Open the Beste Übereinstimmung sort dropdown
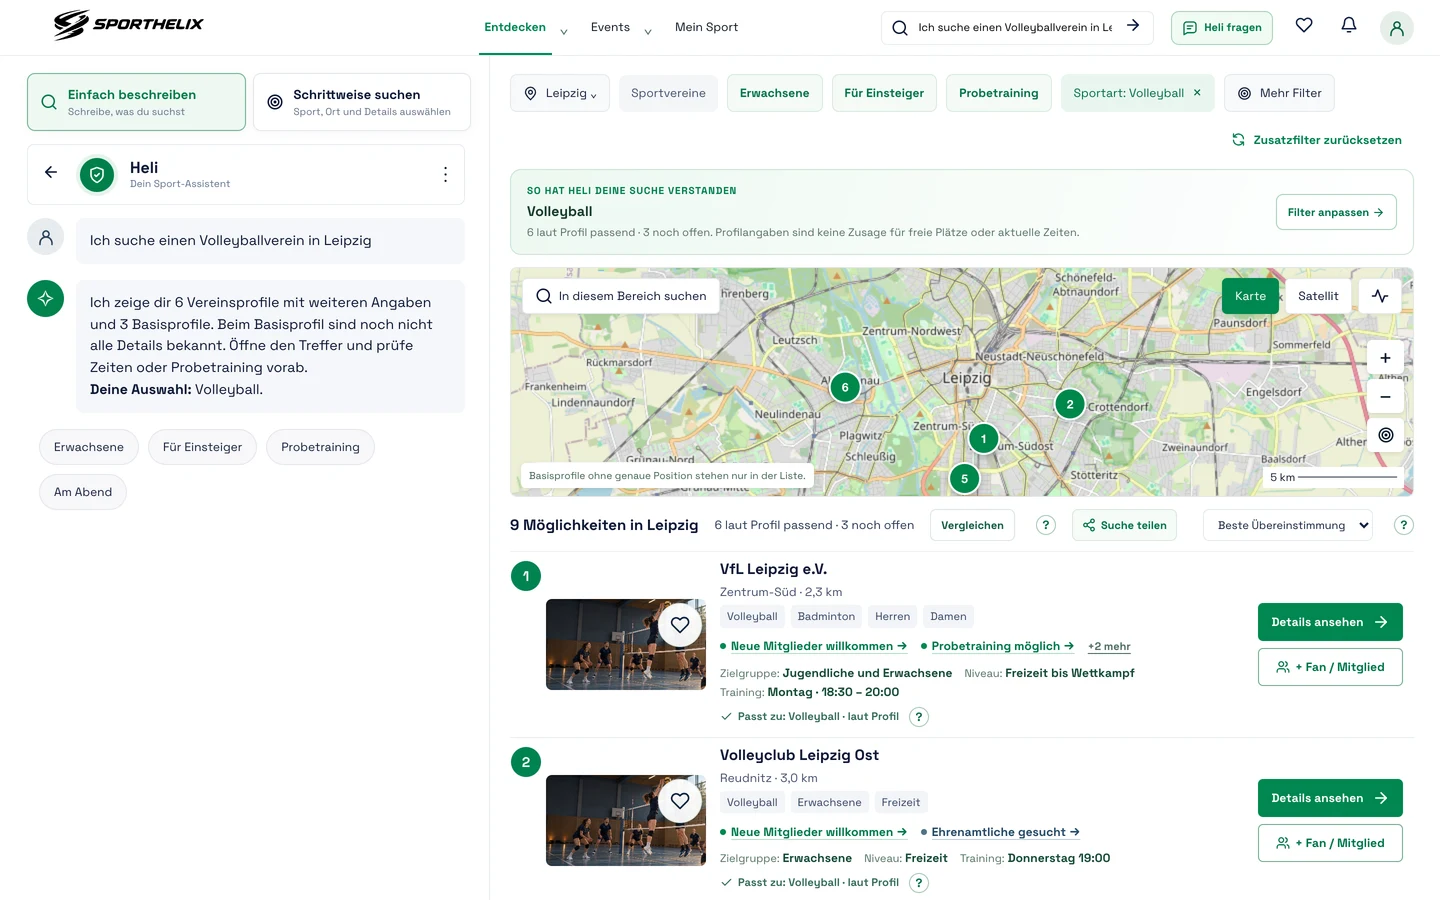This screenshot has width=1440, height=900. tap(1288, 525)
